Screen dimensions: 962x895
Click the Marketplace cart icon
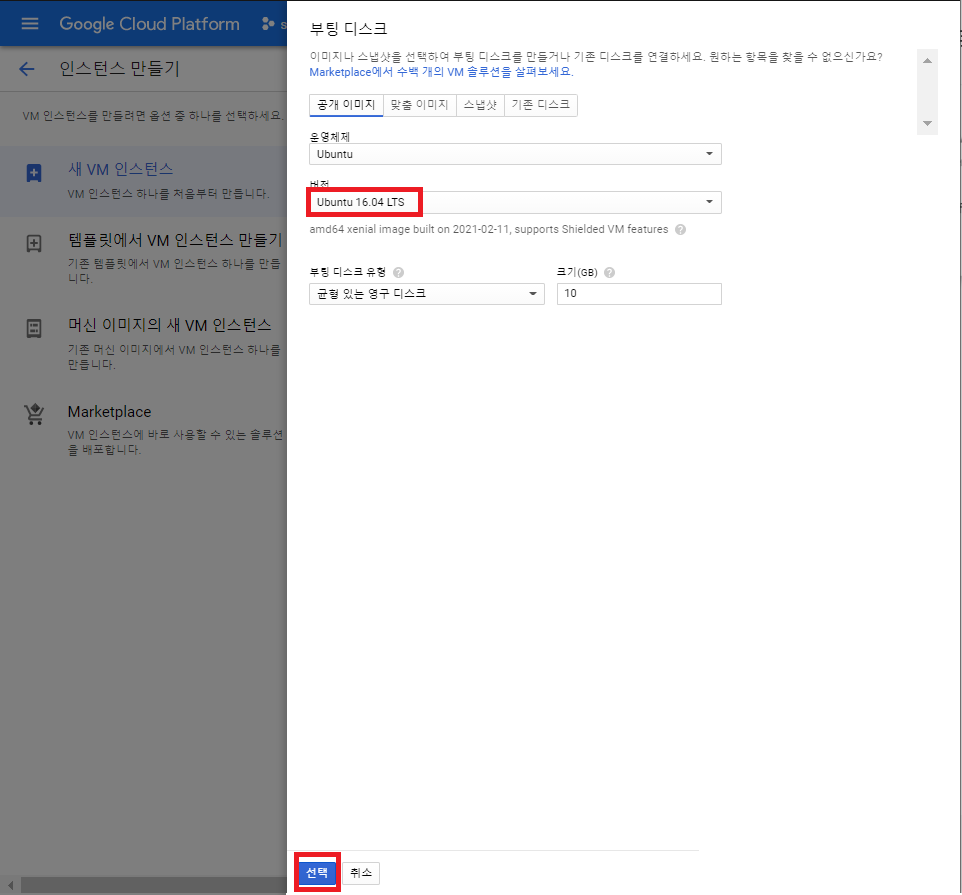(34, 415)
